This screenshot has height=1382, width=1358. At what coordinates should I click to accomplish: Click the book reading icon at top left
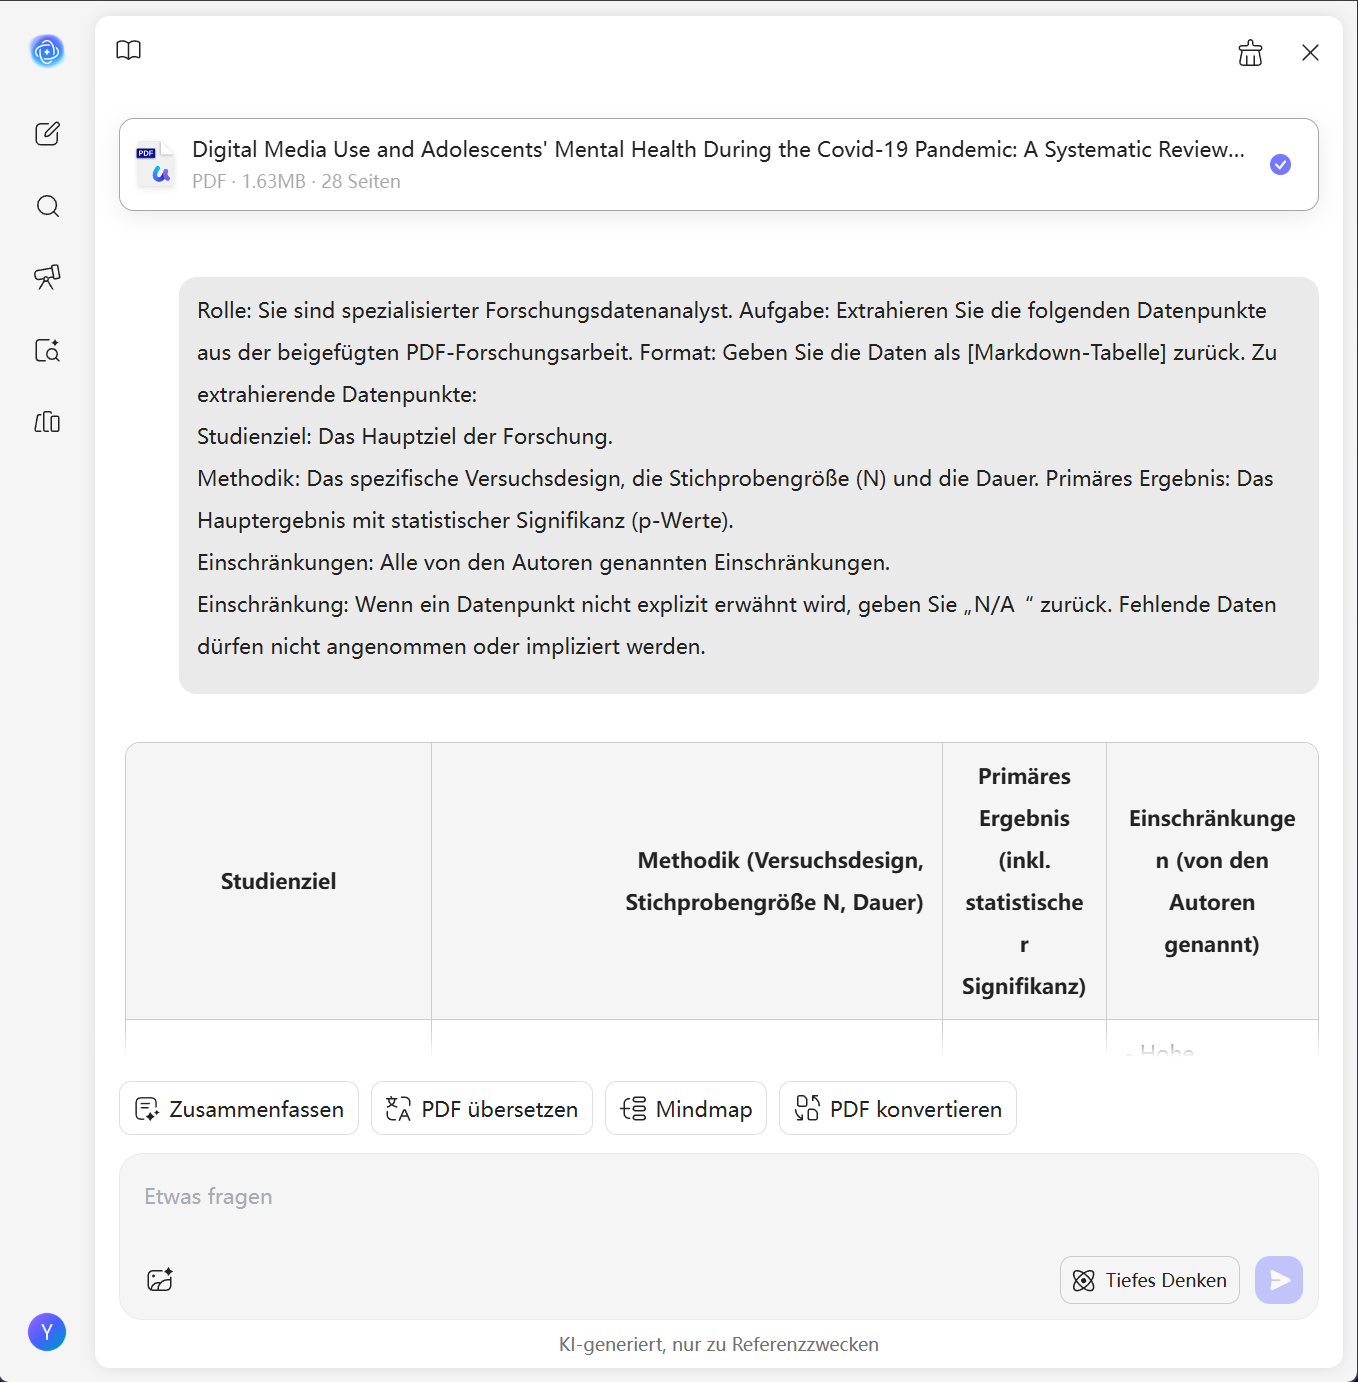click(129, 50)
